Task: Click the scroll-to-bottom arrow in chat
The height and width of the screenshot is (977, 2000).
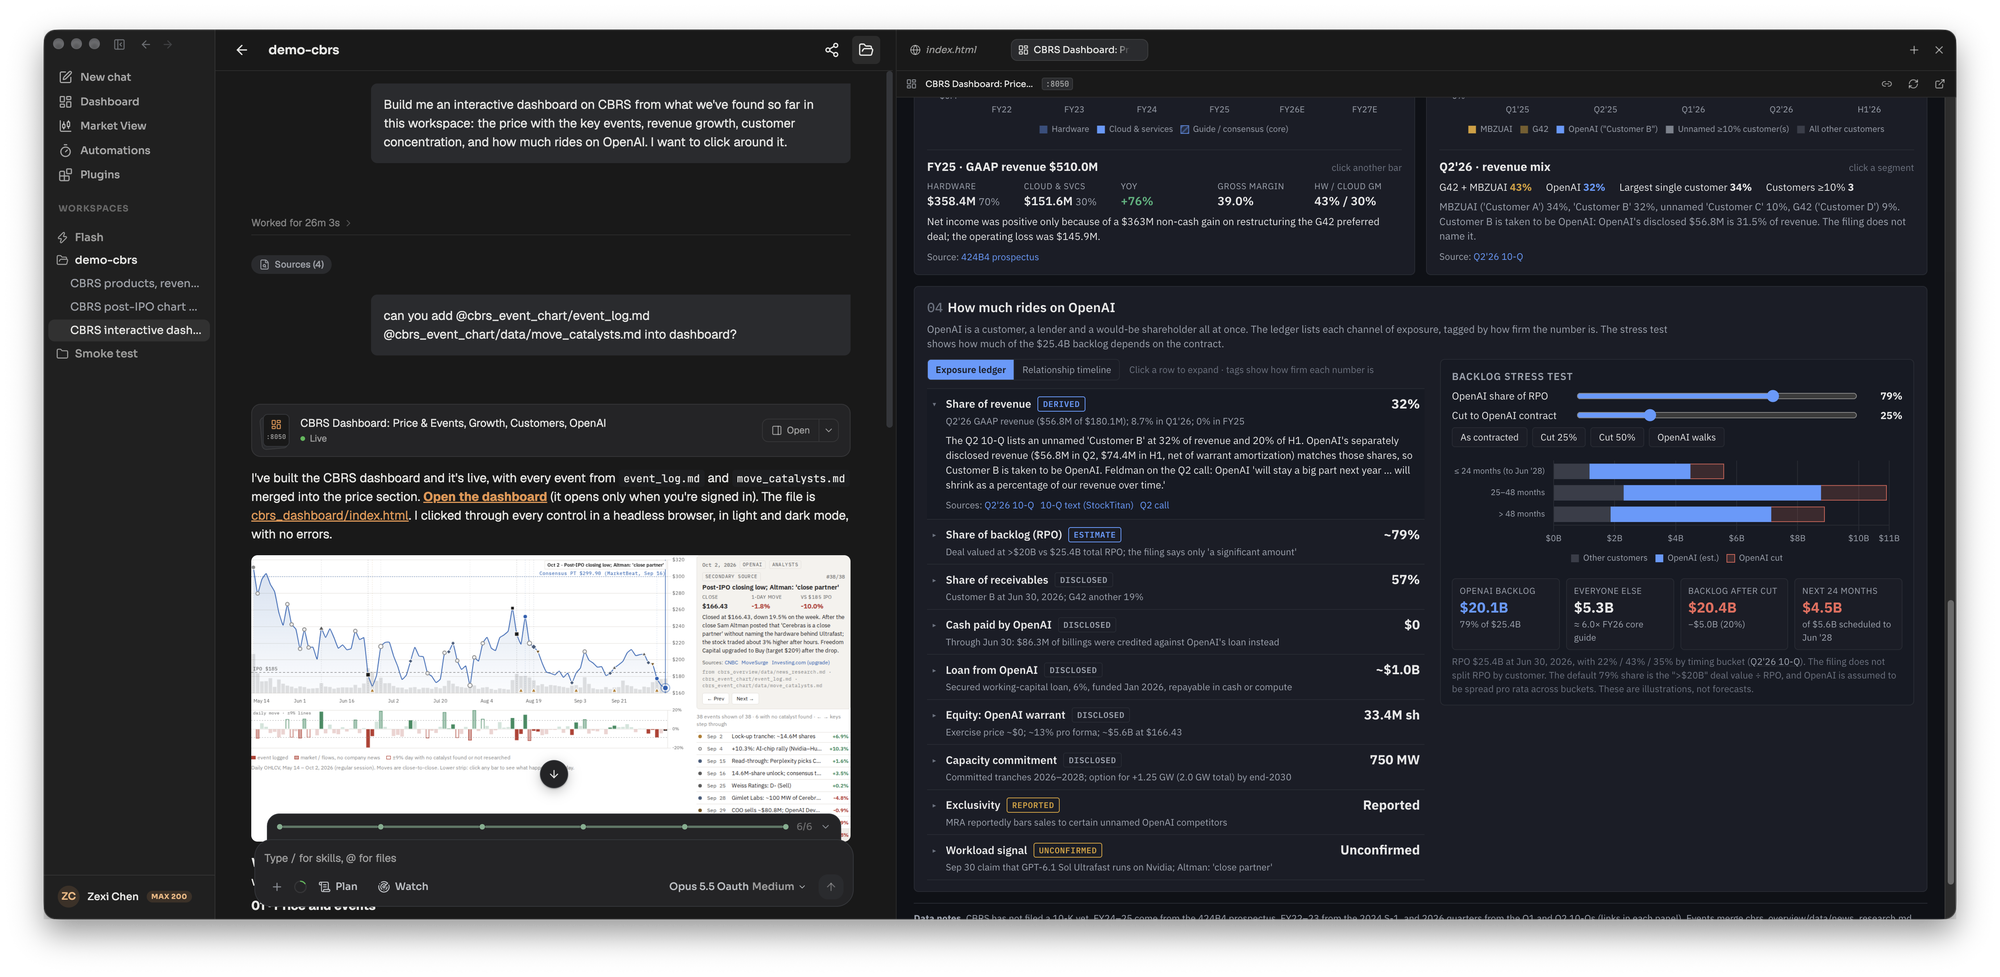Action: coord(554,774)
